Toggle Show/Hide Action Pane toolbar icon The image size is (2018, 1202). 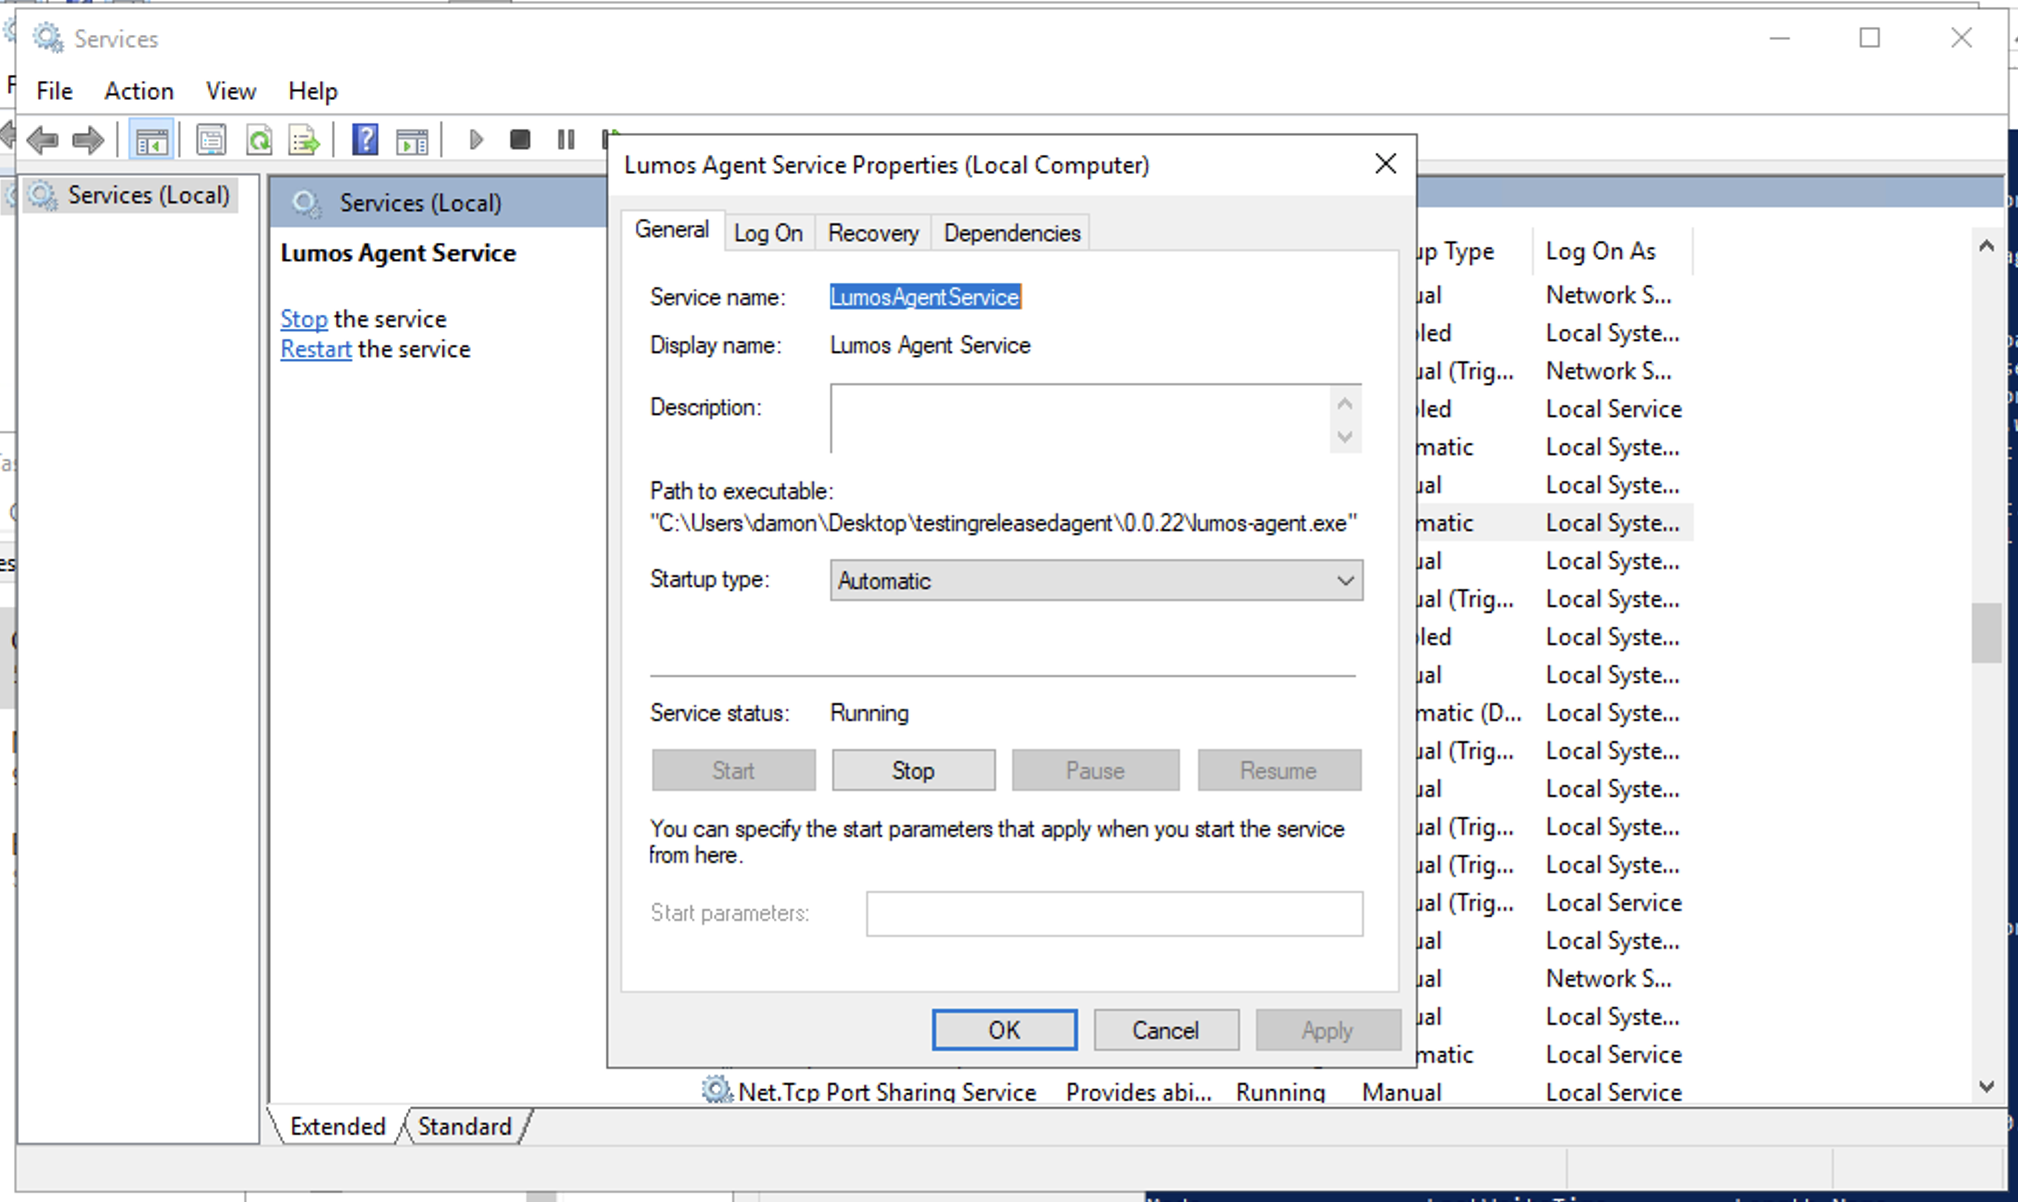coord(412,140)
